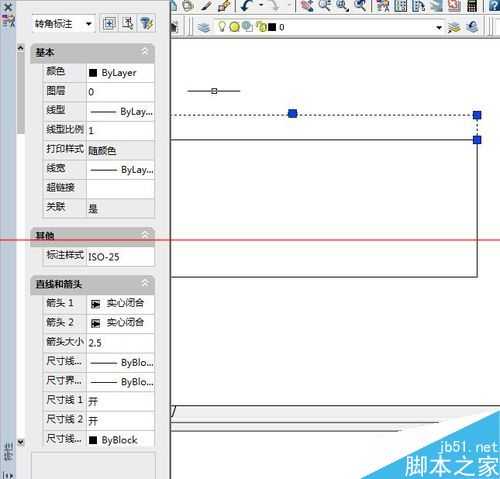Click the 箭头大小 field showing 2.5
Image resolution: width=500 pixels, height=479 pixels.
120,343
